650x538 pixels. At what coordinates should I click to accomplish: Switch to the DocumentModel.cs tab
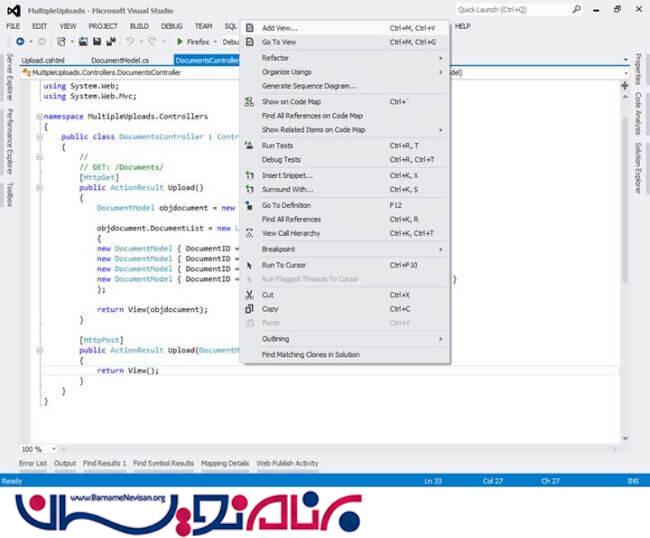click(119, 60)
